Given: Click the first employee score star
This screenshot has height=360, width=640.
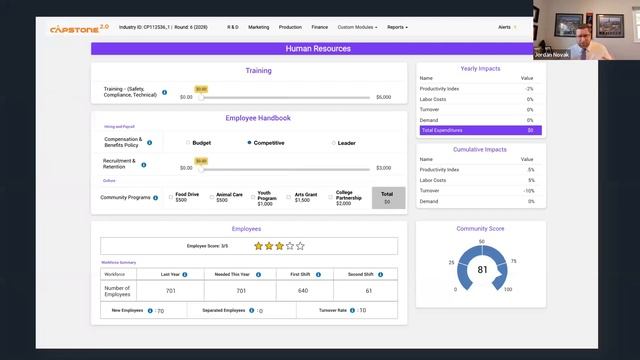Looking at the screenshot, I should tap(258, 246).
